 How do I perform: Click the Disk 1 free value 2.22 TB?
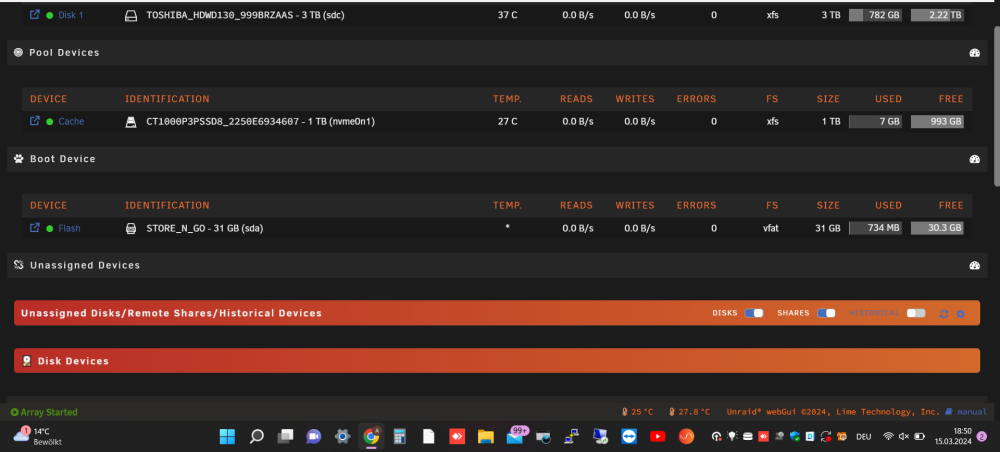[x=937, y=15]
